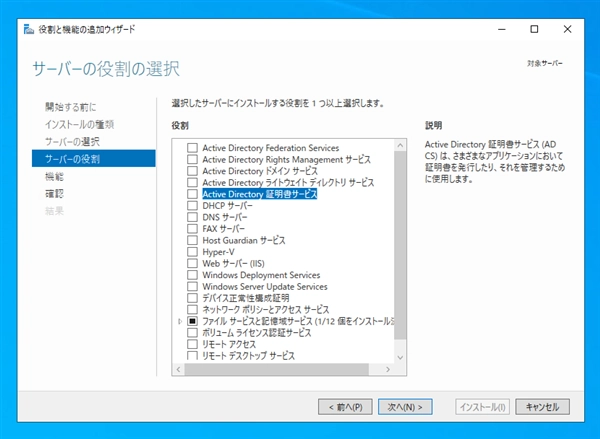This screenshot has width=600, height=439.
Task: Check デバイス正常性構成証明 checkbox
Action: point(192,298)
